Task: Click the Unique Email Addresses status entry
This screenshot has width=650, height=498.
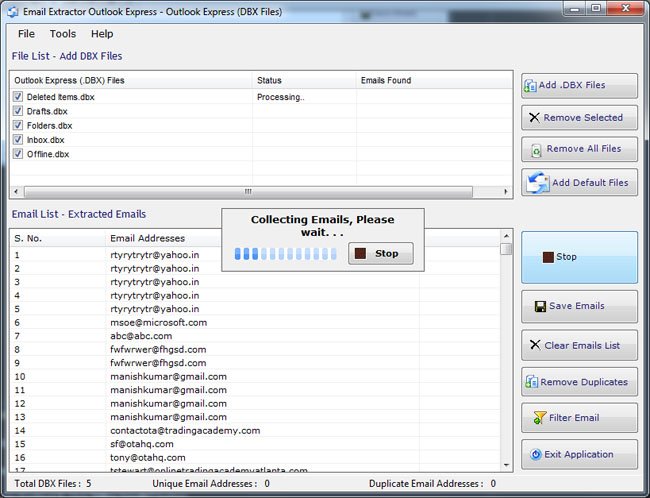Action: click(211, 483)
